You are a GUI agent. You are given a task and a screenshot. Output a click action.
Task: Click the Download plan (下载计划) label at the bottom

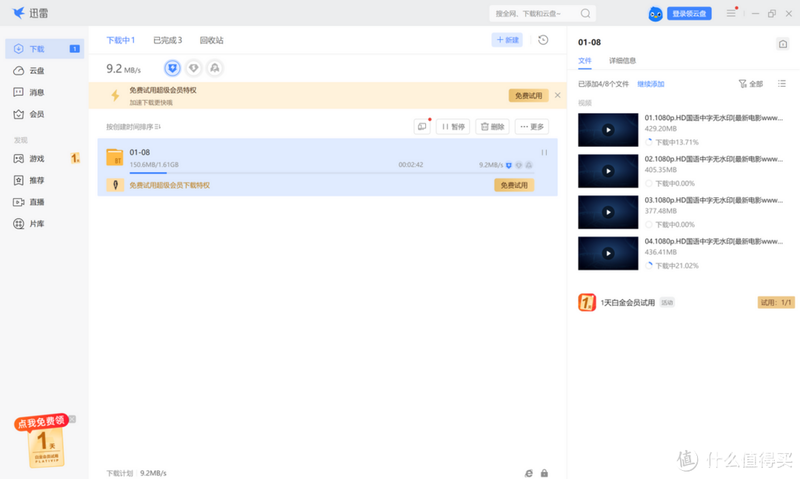(119, 473)
